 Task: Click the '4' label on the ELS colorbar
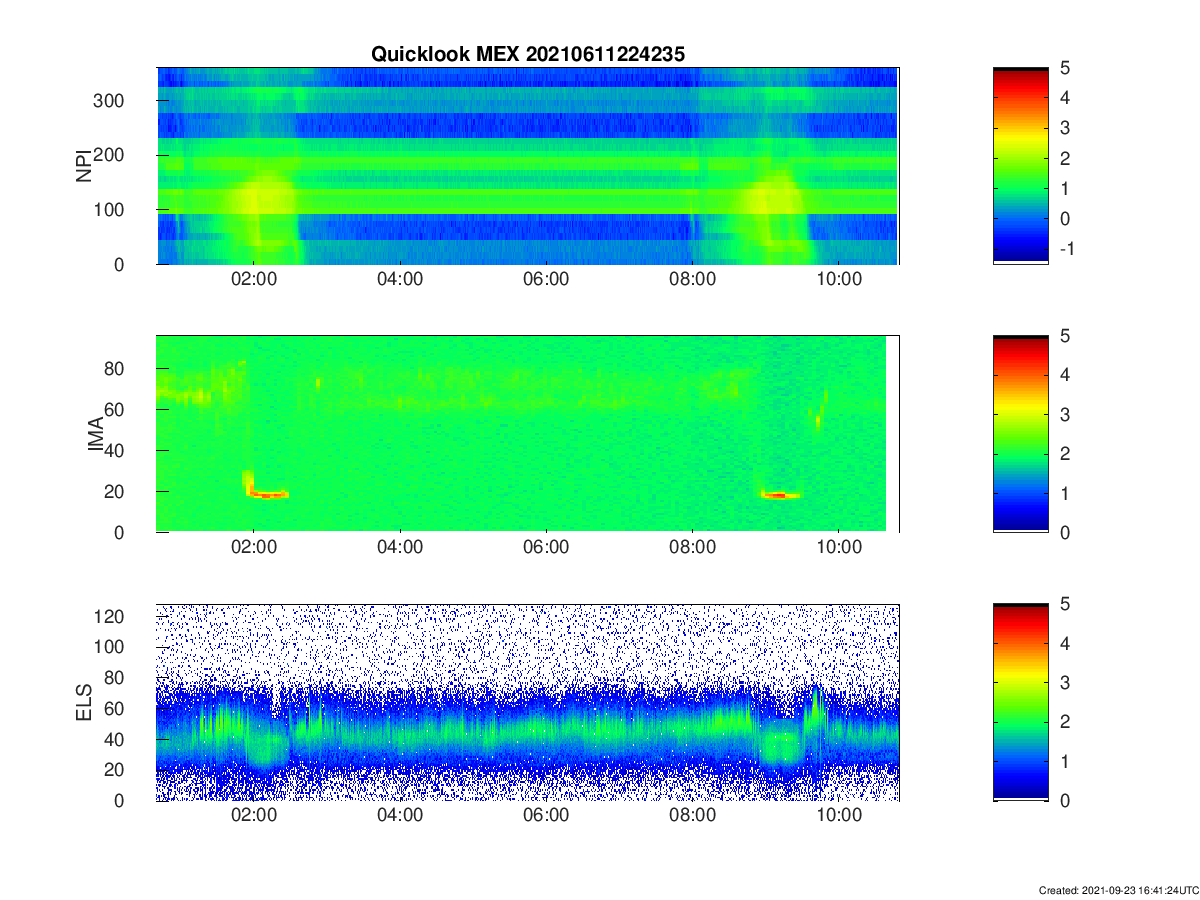coord(1066,644)
